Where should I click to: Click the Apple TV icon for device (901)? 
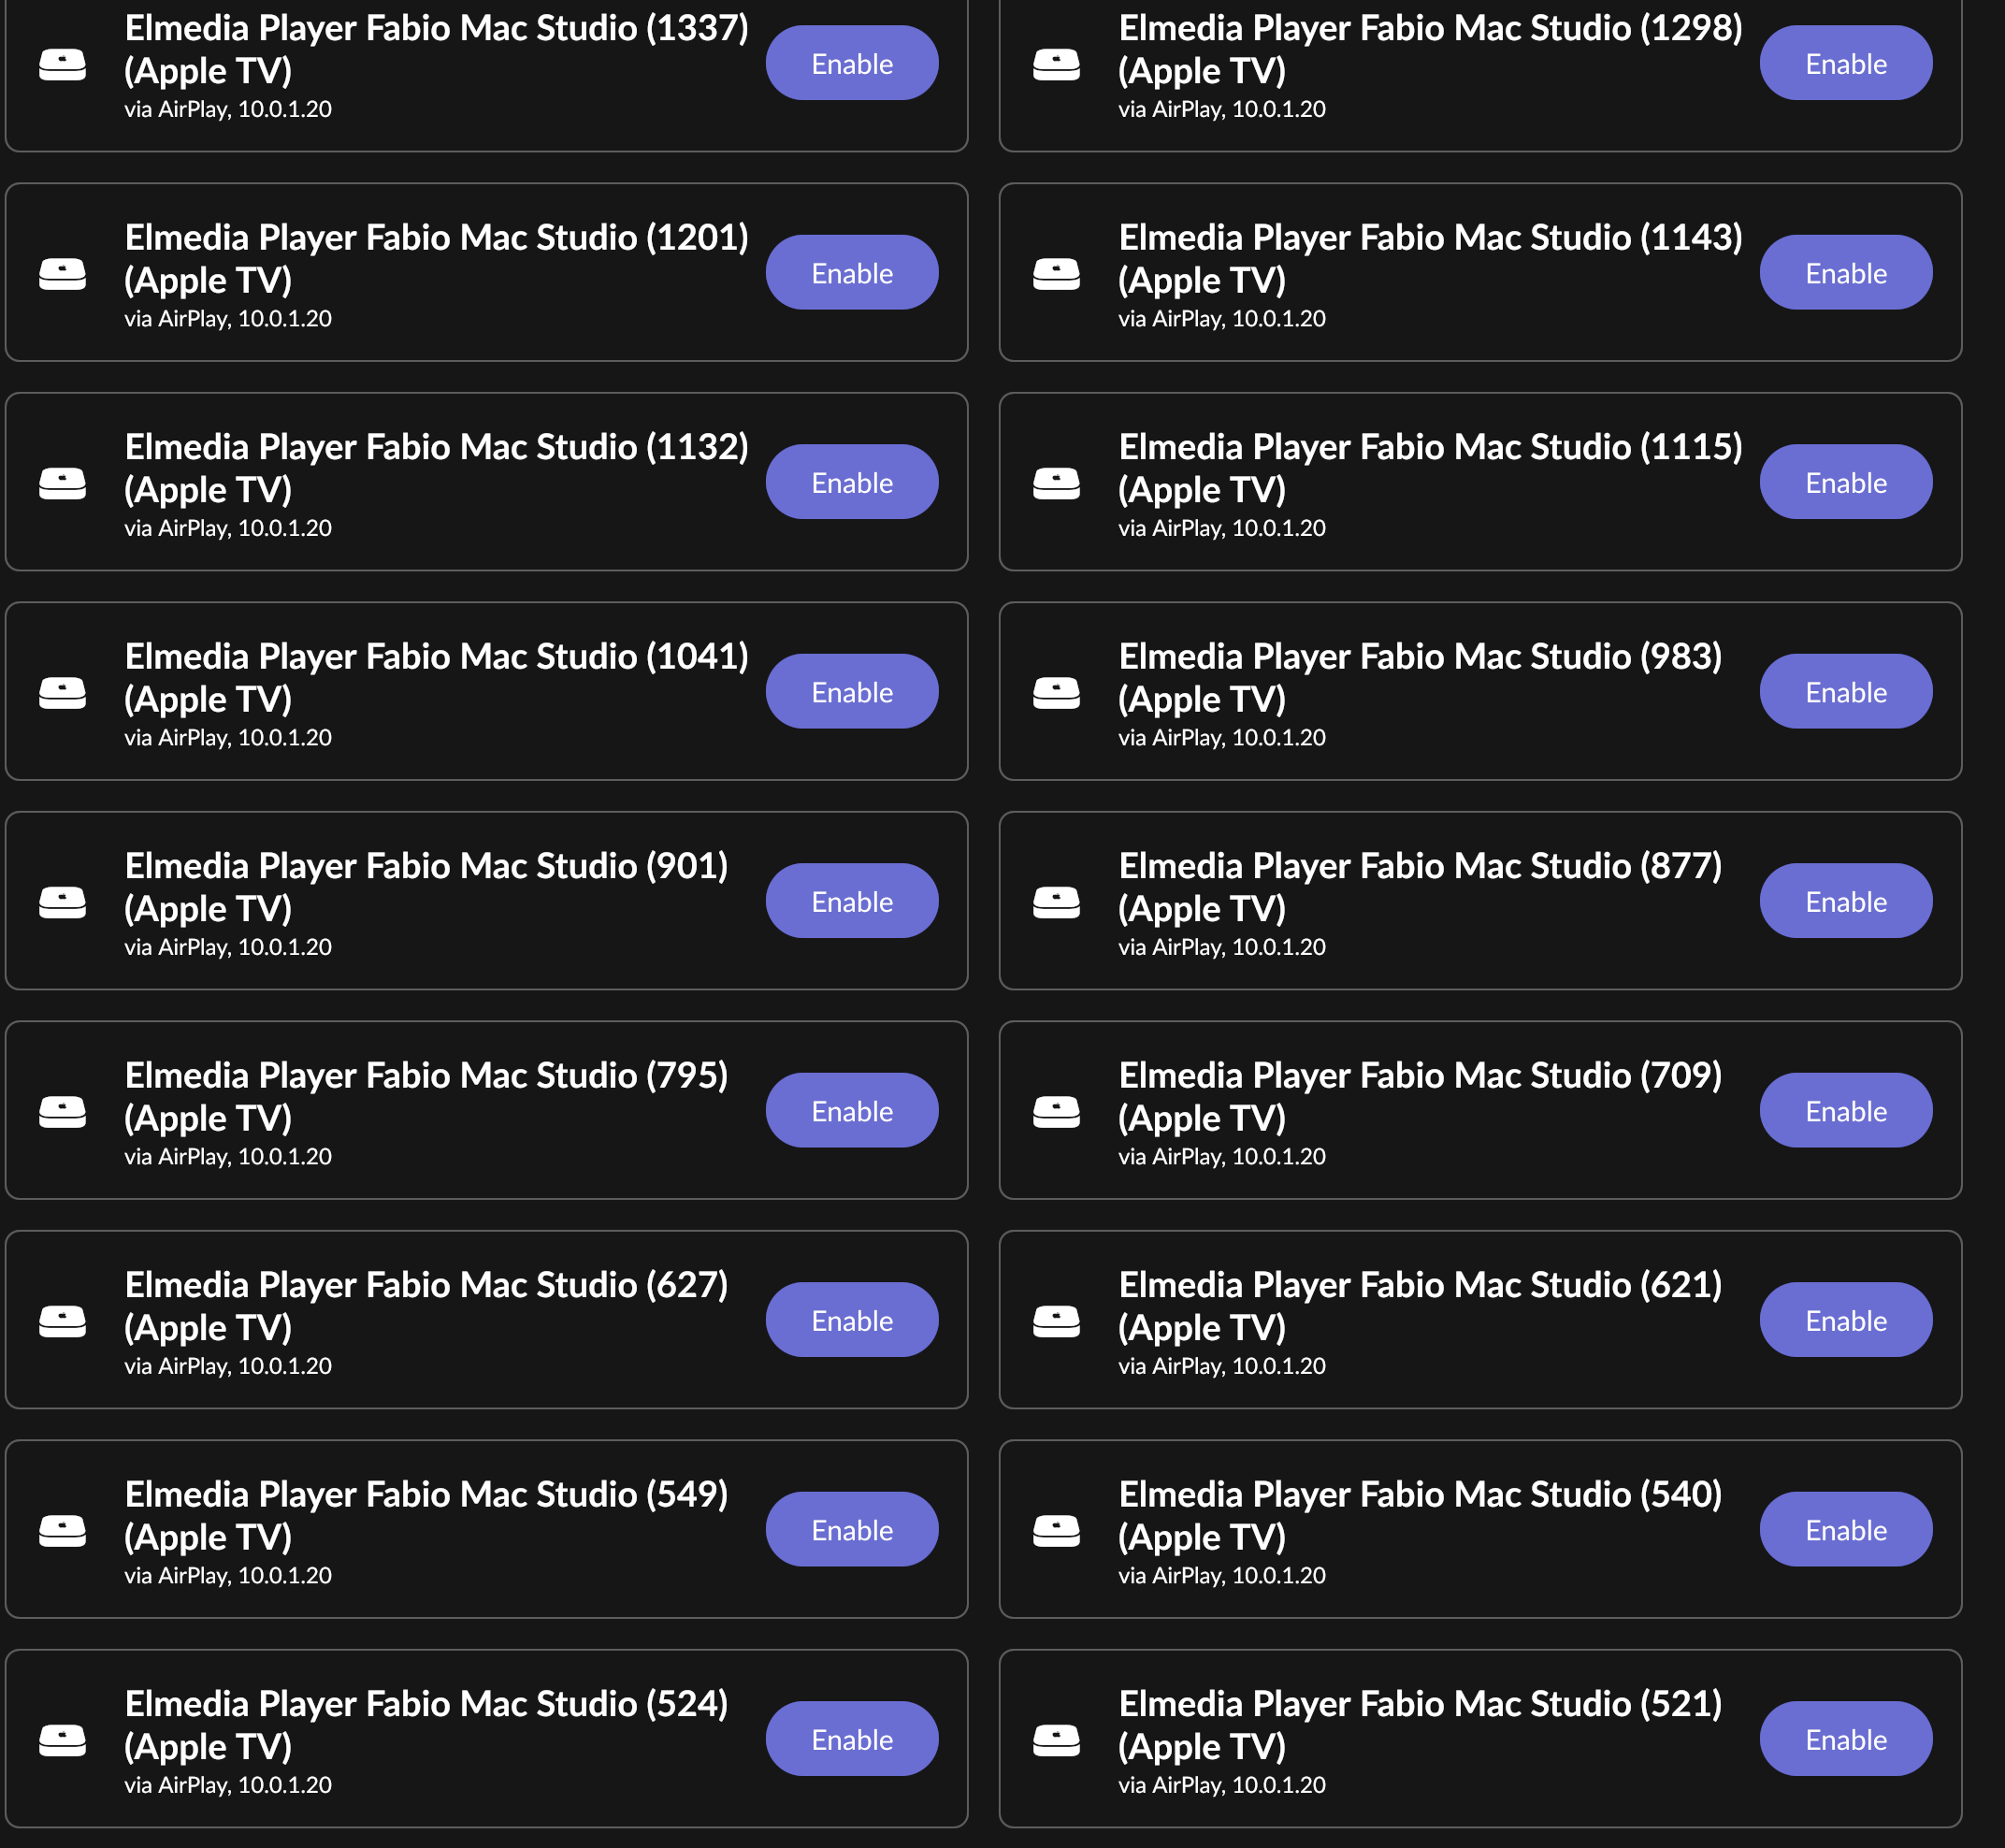point(62,903)
